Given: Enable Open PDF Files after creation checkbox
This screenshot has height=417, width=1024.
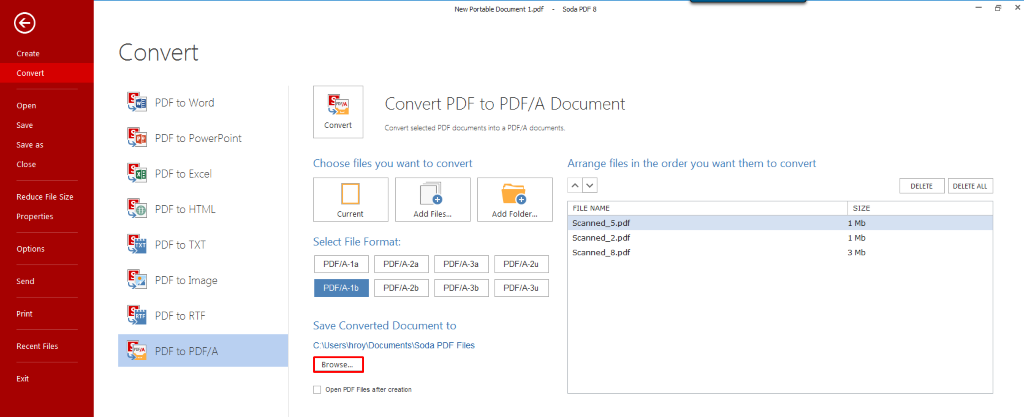Looking at the screenshot, I should [317, 390].
